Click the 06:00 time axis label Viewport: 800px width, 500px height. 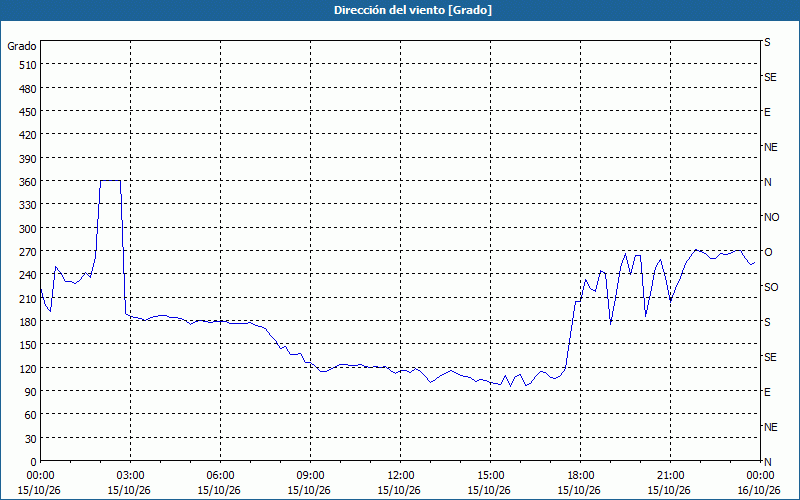[x=220, y=476]
